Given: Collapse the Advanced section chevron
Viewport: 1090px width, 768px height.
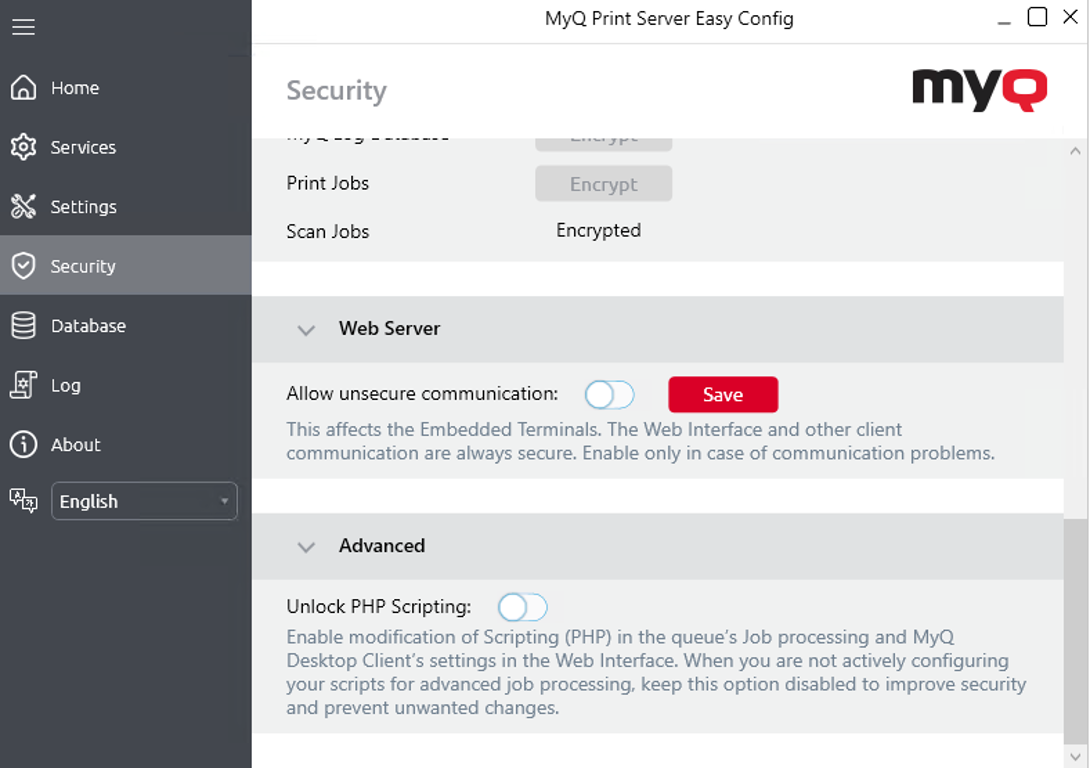Looking at the screenshot, I should click(307, 548).
